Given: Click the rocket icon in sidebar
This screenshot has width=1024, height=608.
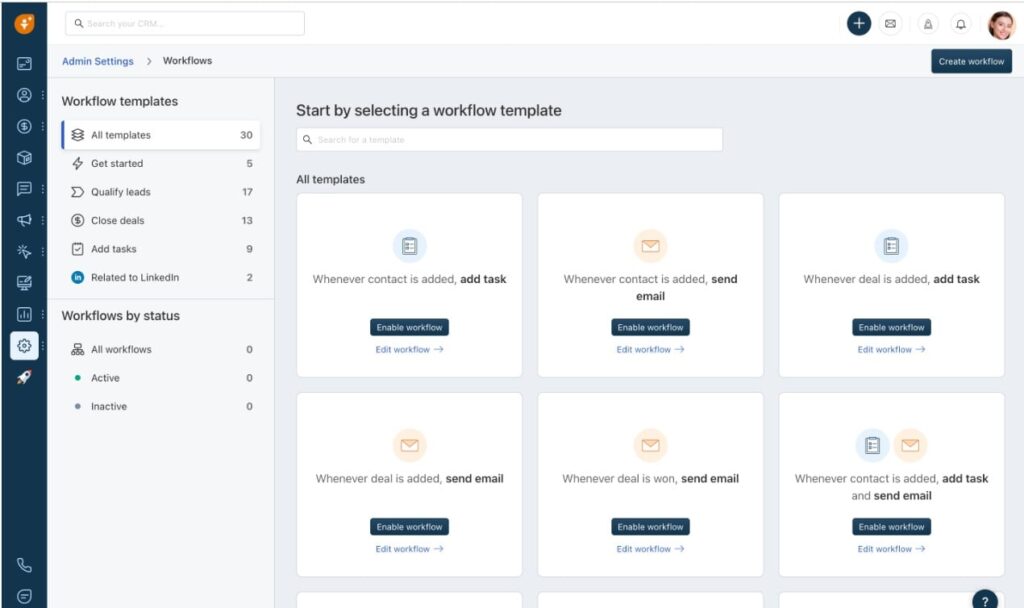Looking at the screenshot, I should coord(24,377).
